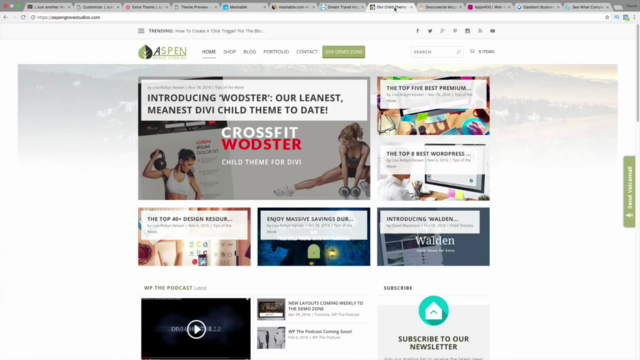
Task: Click the New Layouts post thumbnail
Action: click(x=271, y=309)
